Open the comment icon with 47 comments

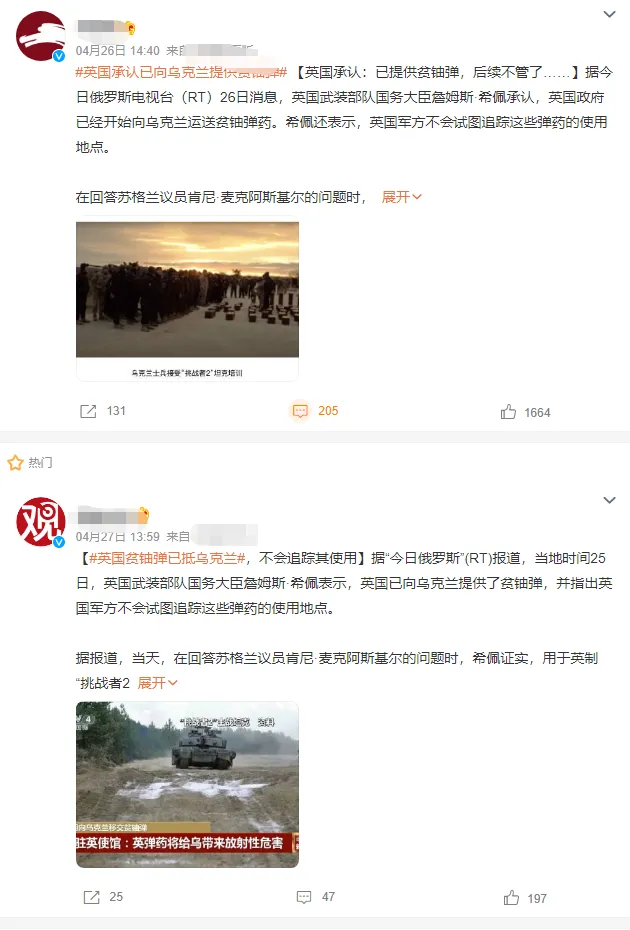point(304,897)
